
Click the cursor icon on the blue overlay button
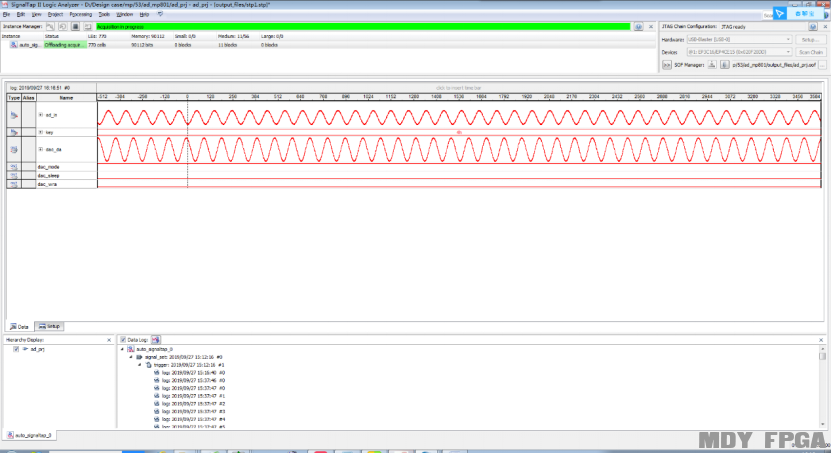pyautogui.click(x=779, y=14)
